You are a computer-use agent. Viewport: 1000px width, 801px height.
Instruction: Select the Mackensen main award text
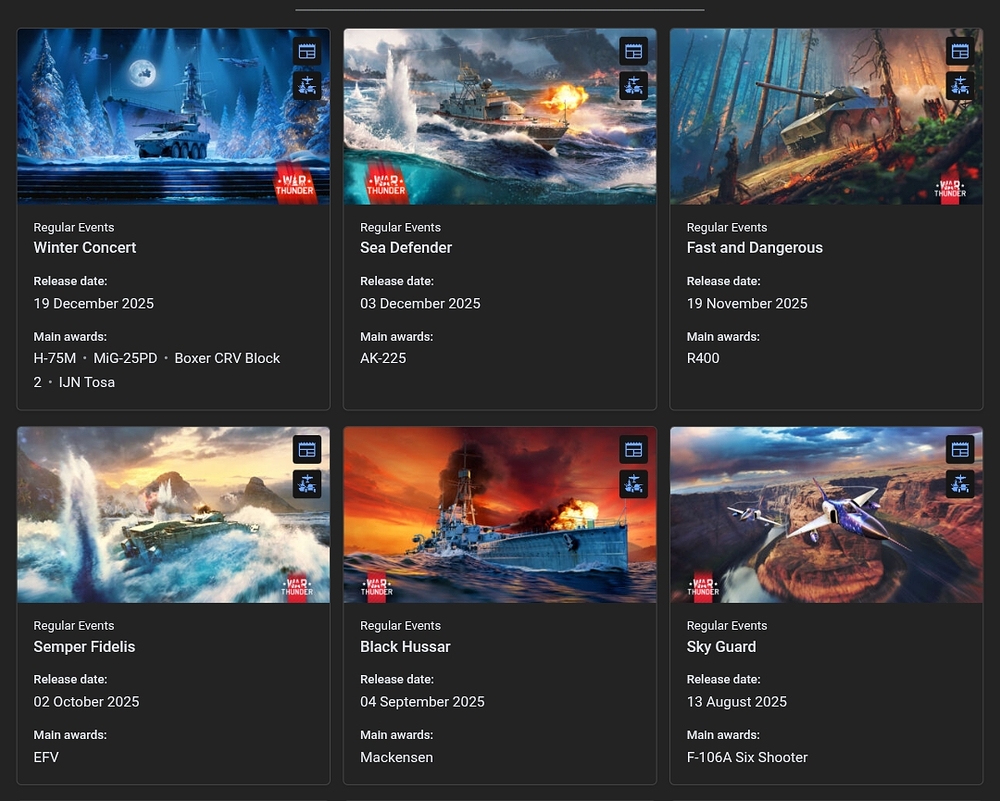click(396, 757)
